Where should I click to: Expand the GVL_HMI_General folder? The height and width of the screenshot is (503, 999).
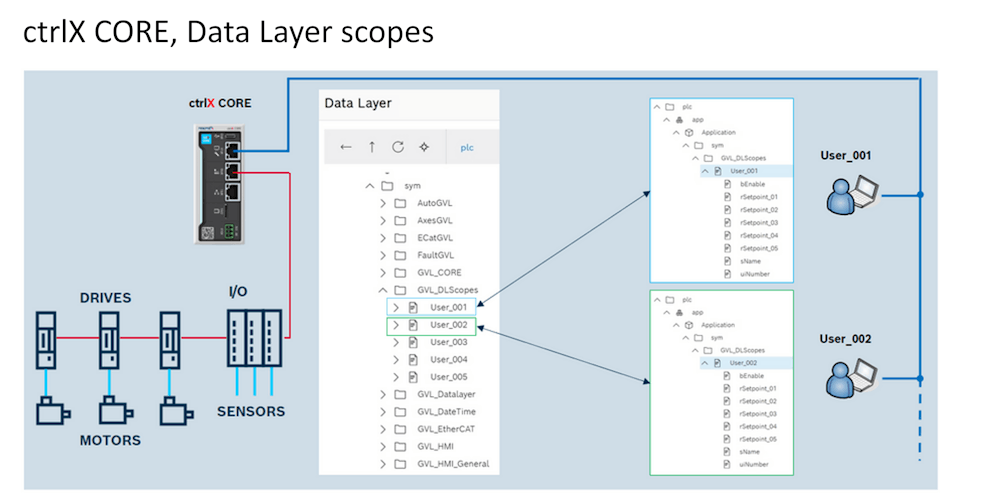click(383, 464)
